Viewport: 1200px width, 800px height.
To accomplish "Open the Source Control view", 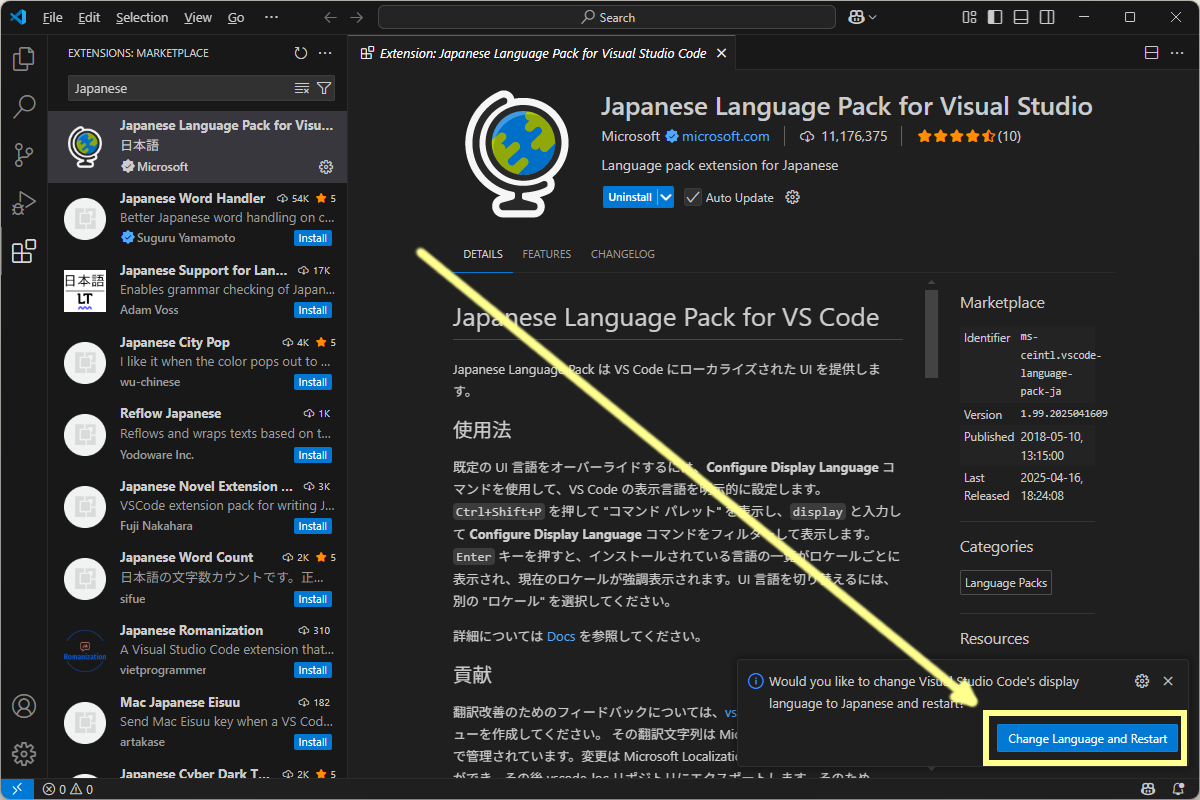I will coord(23,155).
